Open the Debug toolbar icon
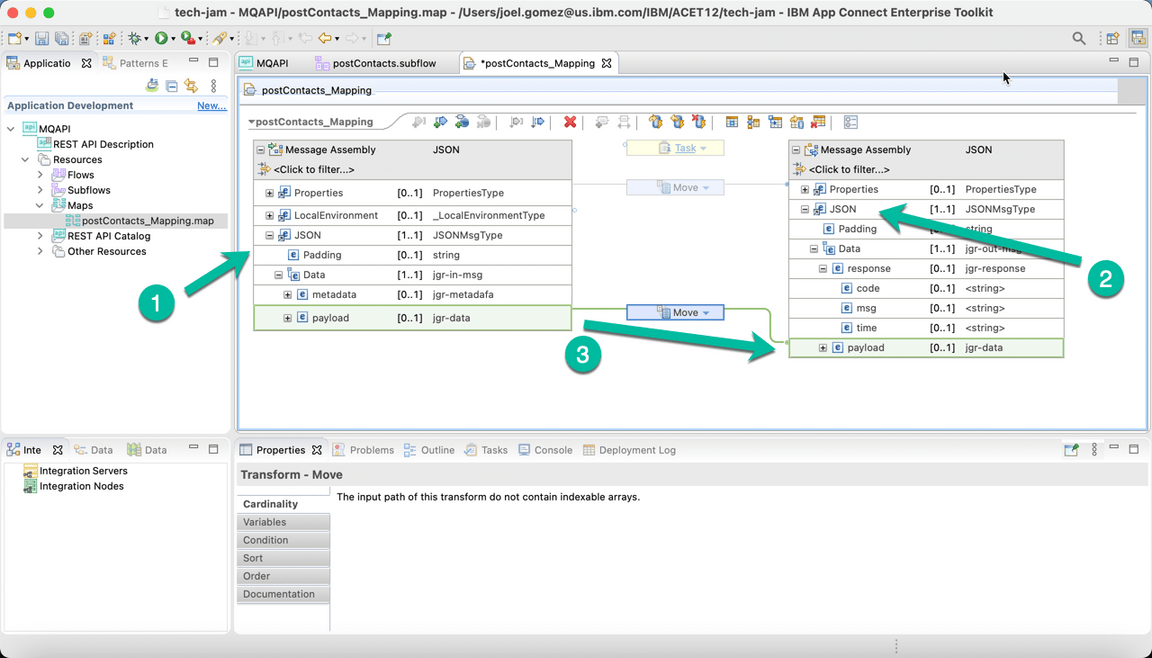Viewport: 1152px width, 658px height. pyautogui.click(x=135, y=37)
